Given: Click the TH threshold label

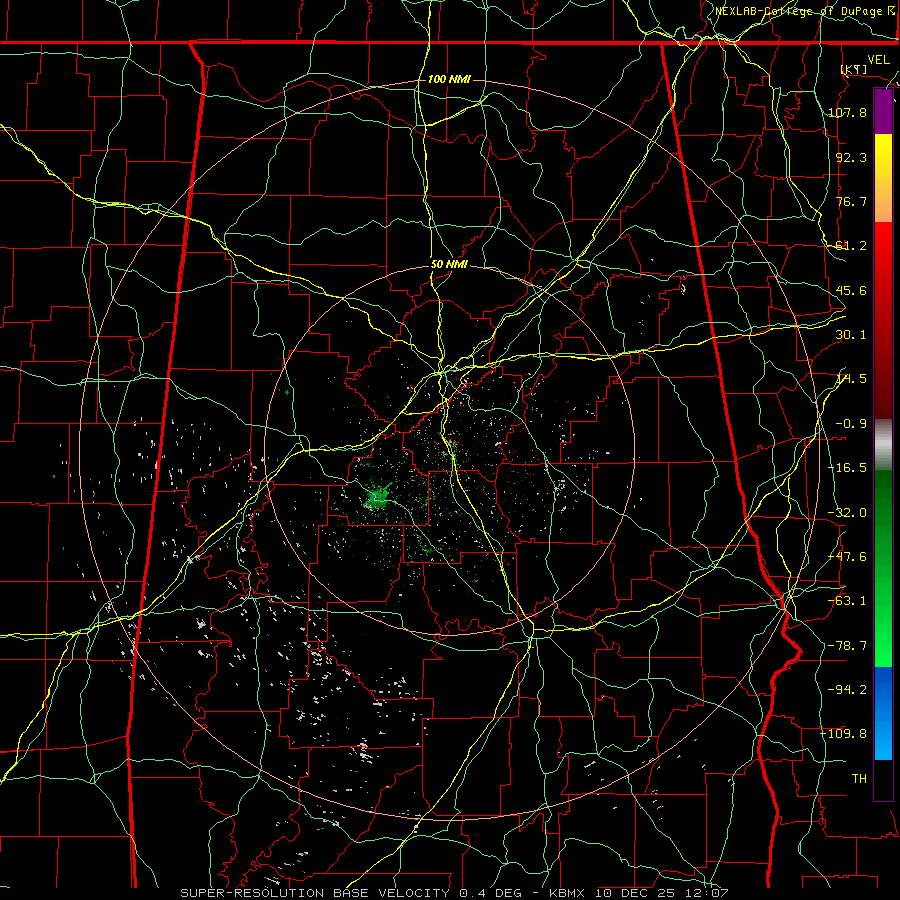Looking at the screenshot, I should [x=859, y=778].
